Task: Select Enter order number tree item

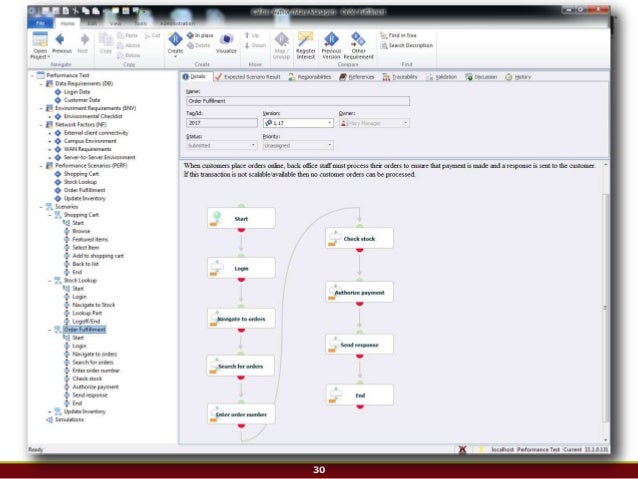Action: tap(96, 370)
